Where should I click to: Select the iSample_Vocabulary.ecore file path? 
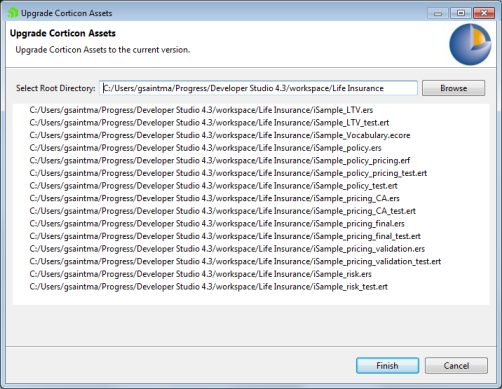tap(220, 135)
